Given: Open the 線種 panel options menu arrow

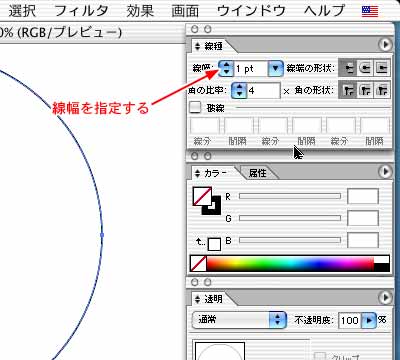Looking at the screenshot, I should 385,45.
